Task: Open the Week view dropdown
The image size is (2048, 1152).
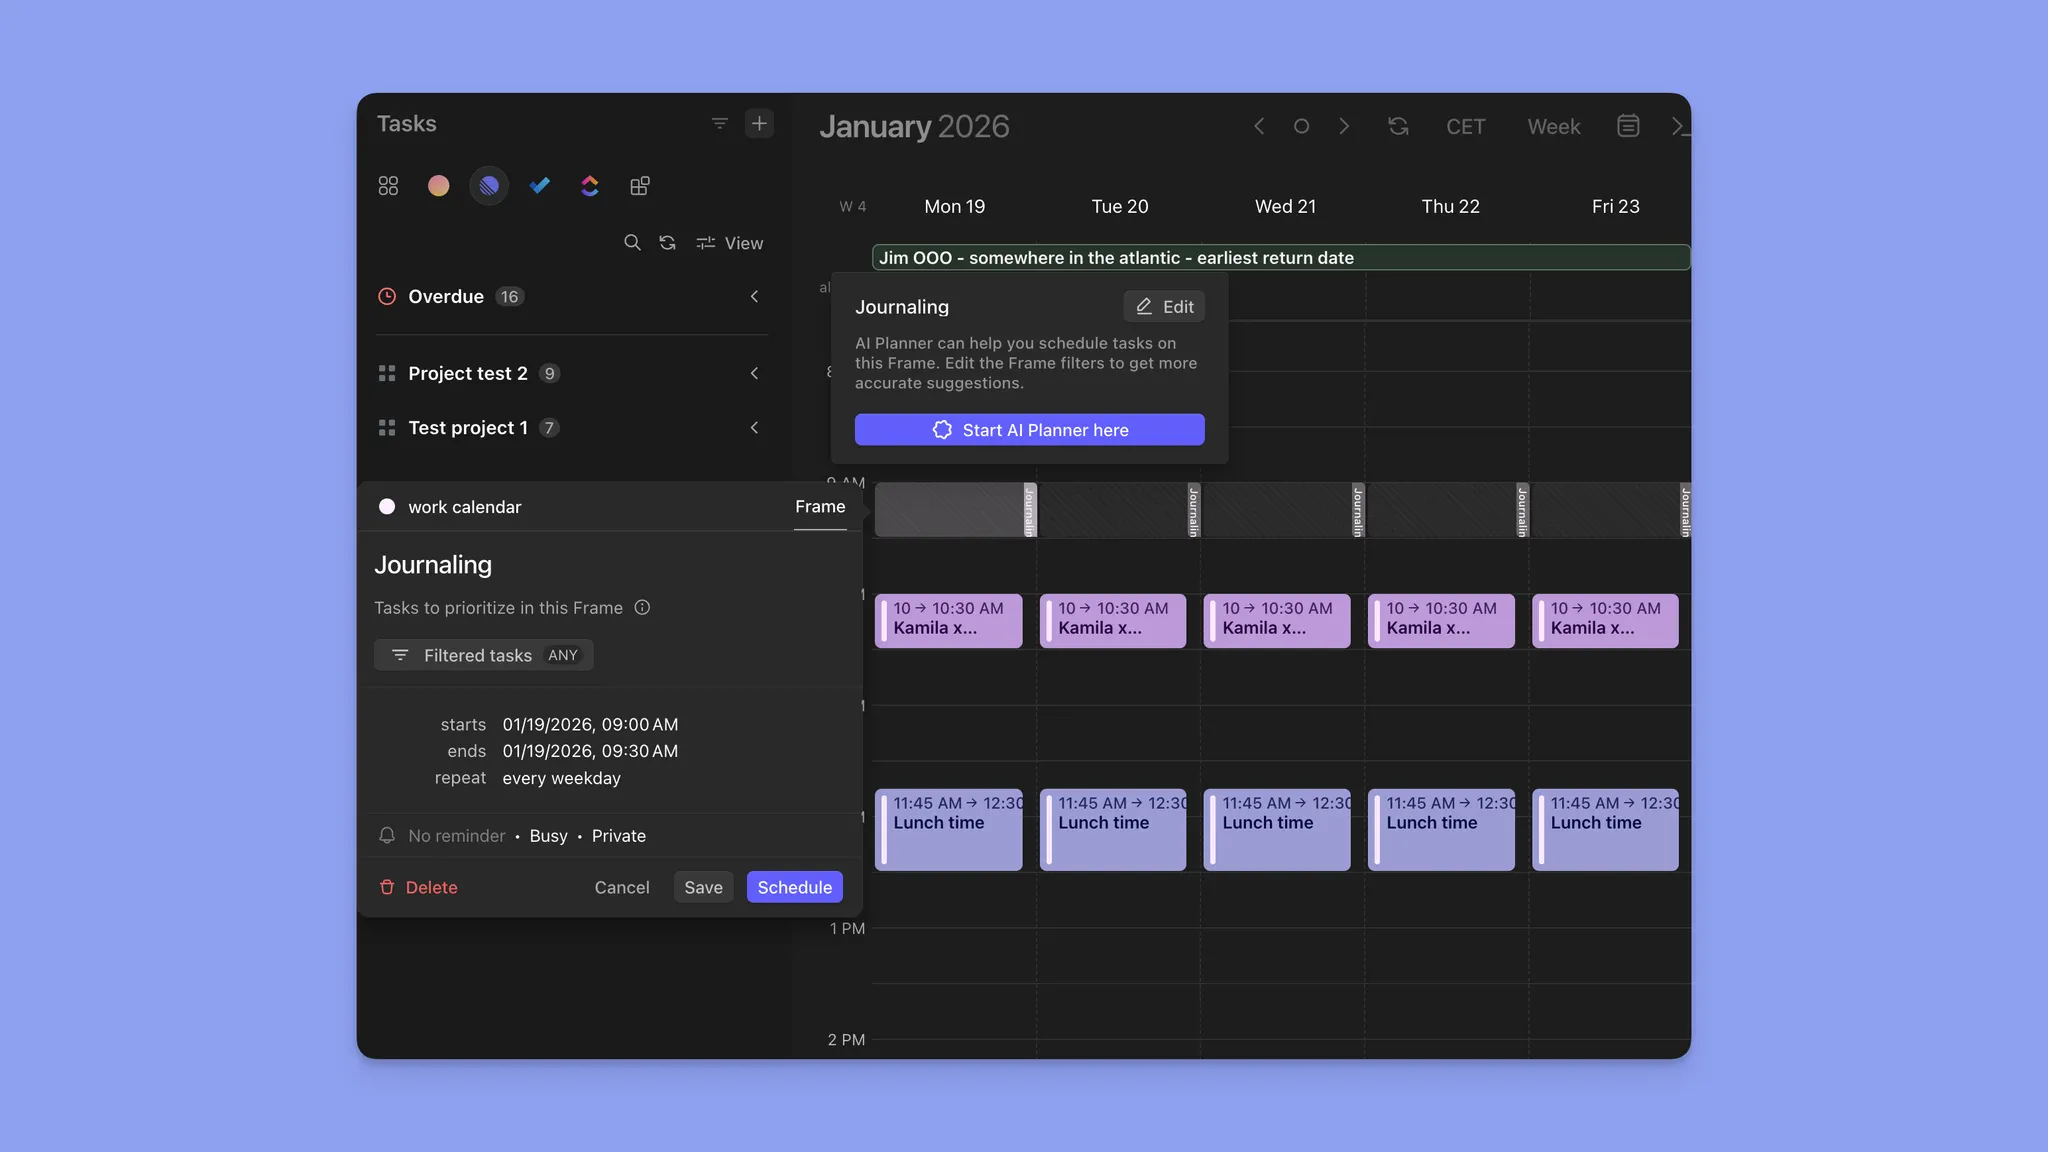Action: click(1553, 127)
